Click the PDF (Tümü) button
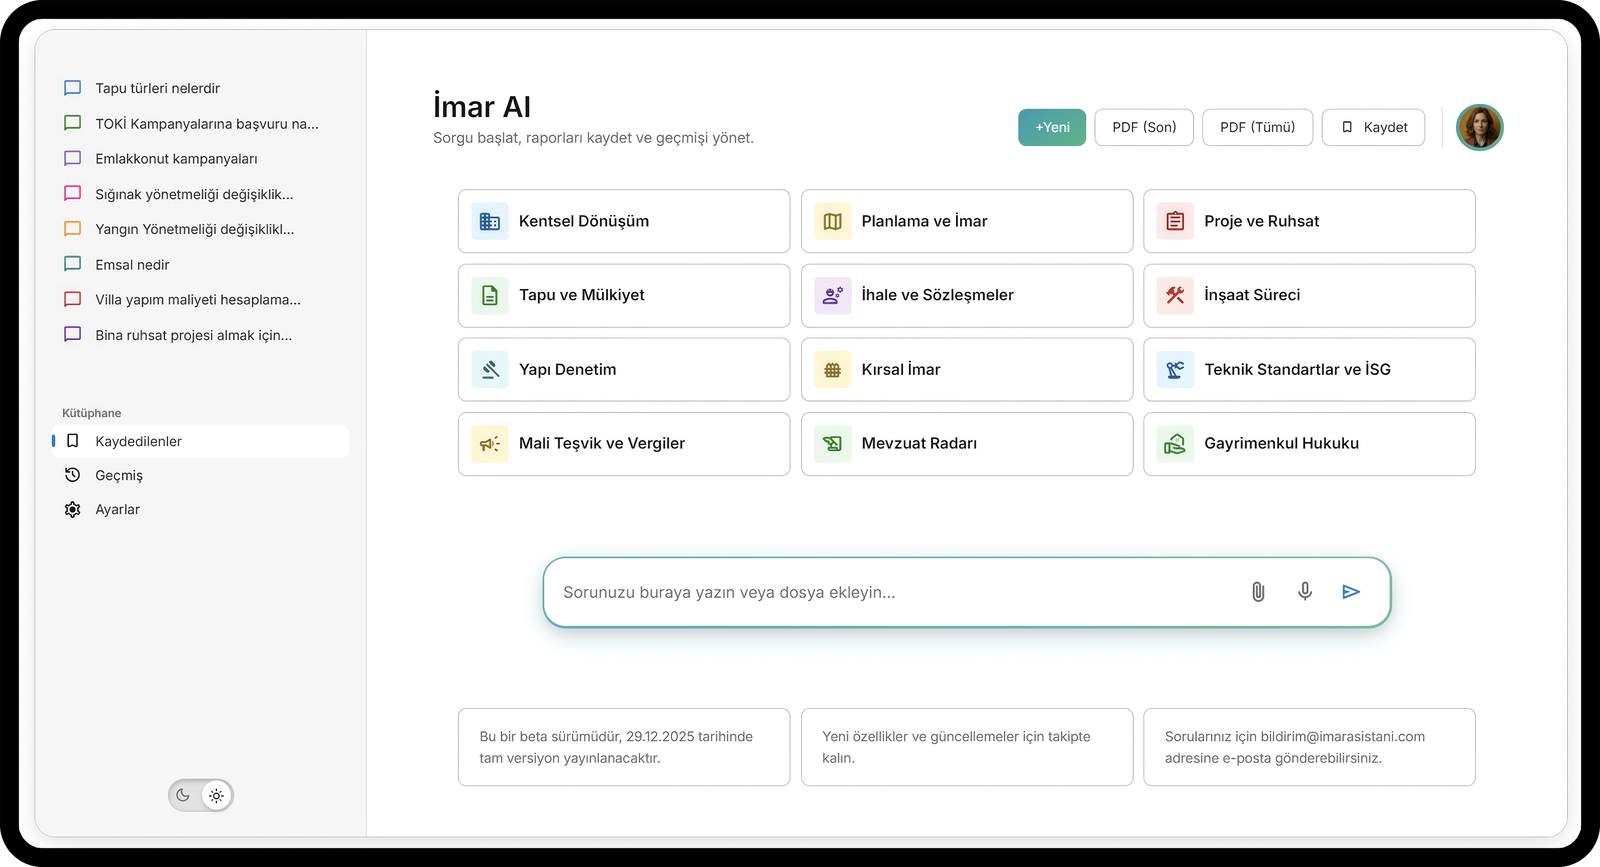Screen dimensions: 1600x867 [1257, 127]
